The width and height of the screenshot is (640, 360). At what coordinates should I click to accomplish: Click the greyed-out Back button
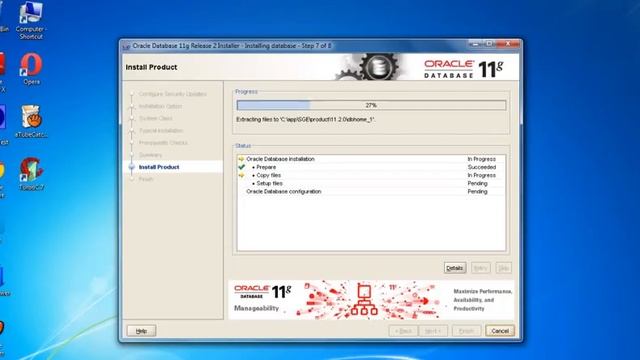[x=403, y=331]
